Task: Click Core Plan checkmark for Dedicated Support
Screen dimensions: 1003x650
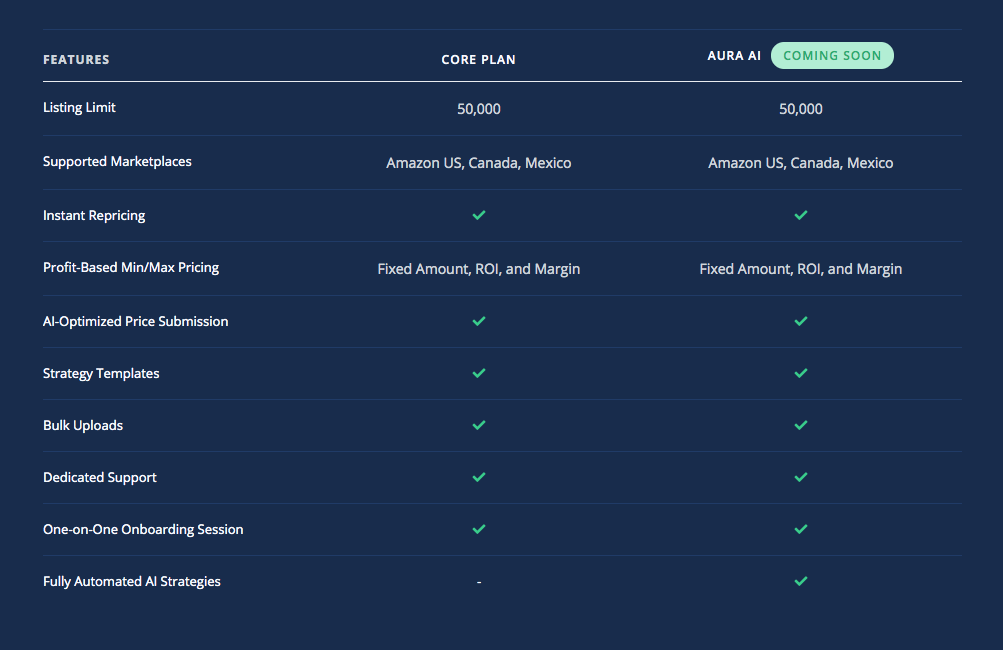Action: 478,477
